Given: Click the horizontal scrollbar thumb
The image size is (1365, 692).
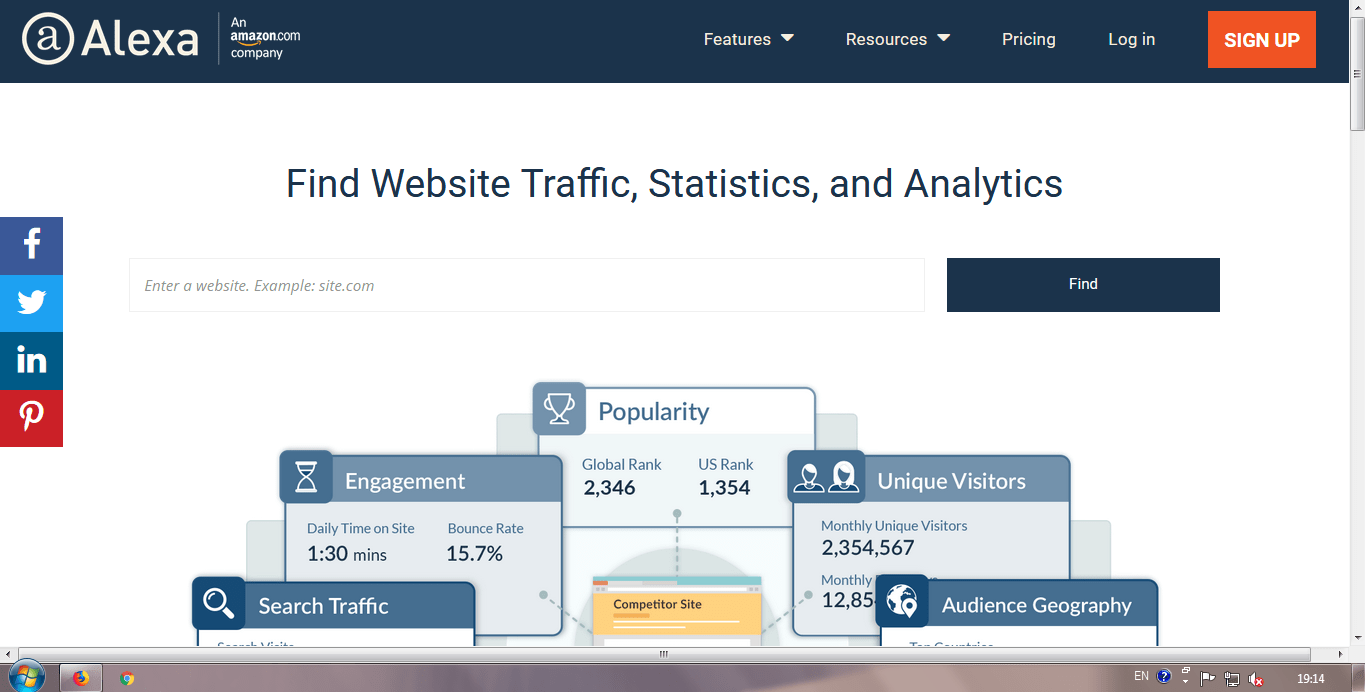Looking at the screenshot, I should click(x=663, y=654).
